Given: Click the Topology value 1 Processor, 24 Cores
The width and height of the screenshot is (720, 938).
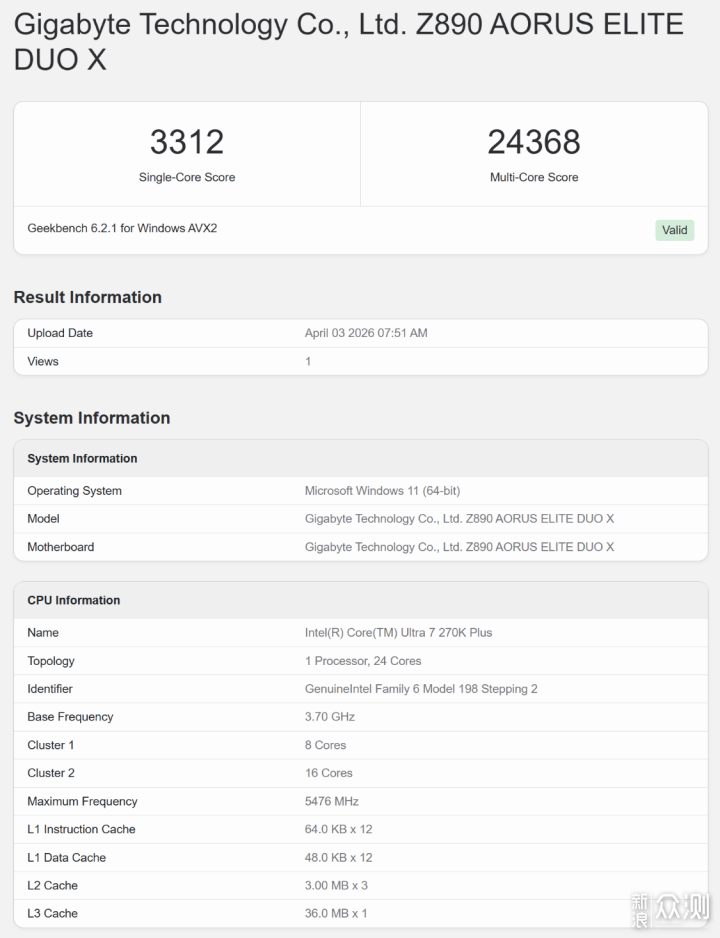Looking at the screenshot, I should click(363, 661).
